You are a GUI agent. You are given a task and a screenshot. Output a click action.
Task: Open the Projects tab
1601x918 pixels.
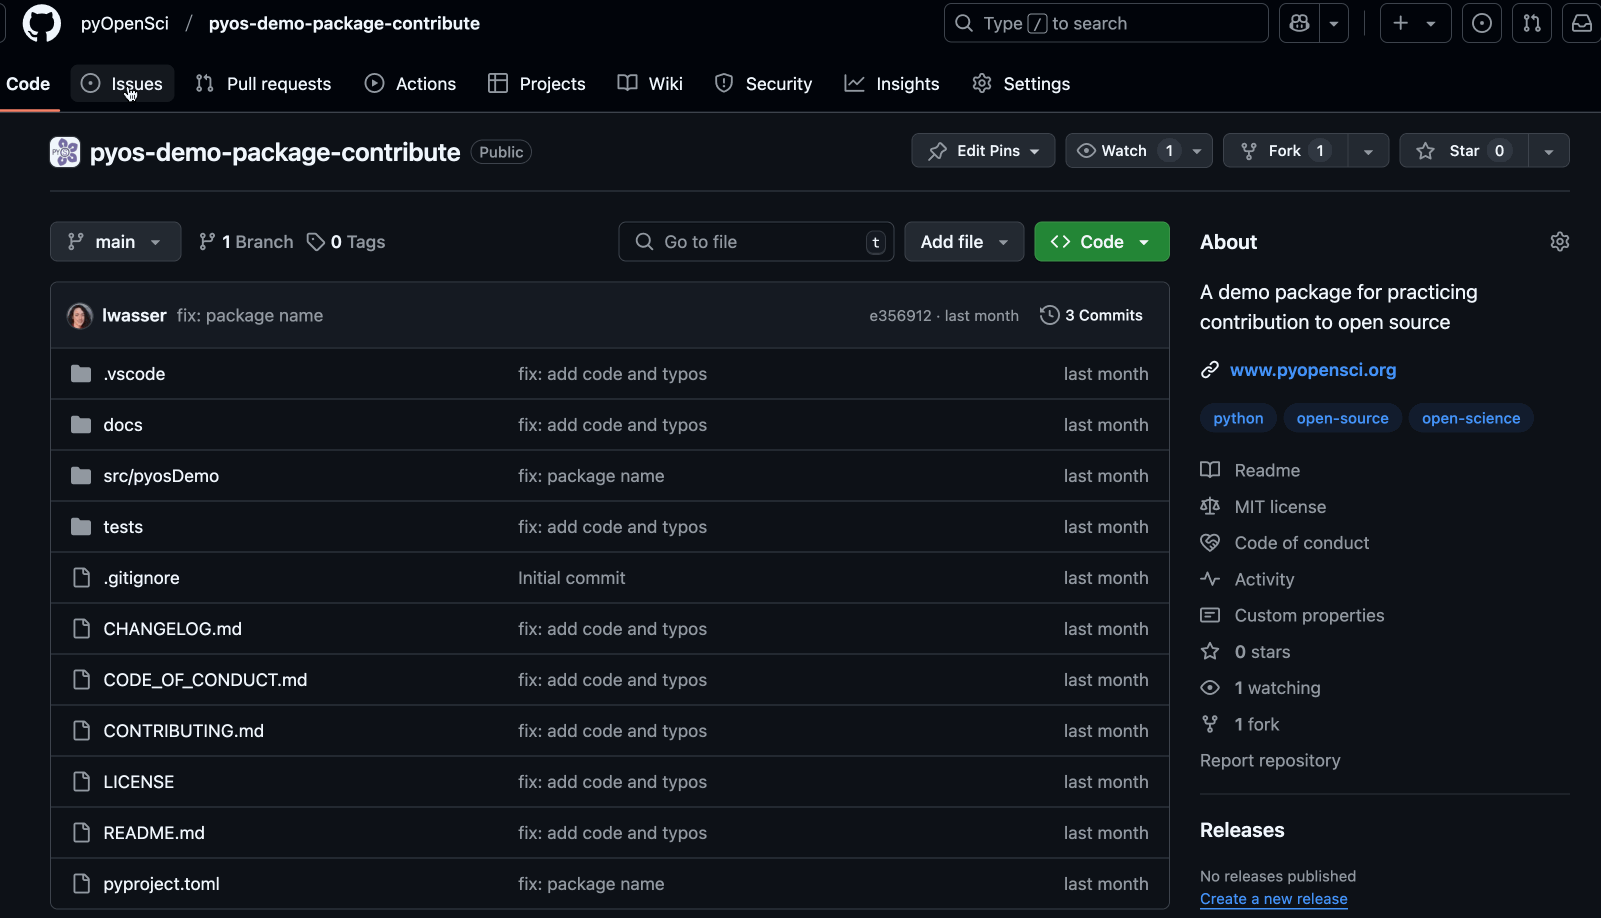[537, 84]
